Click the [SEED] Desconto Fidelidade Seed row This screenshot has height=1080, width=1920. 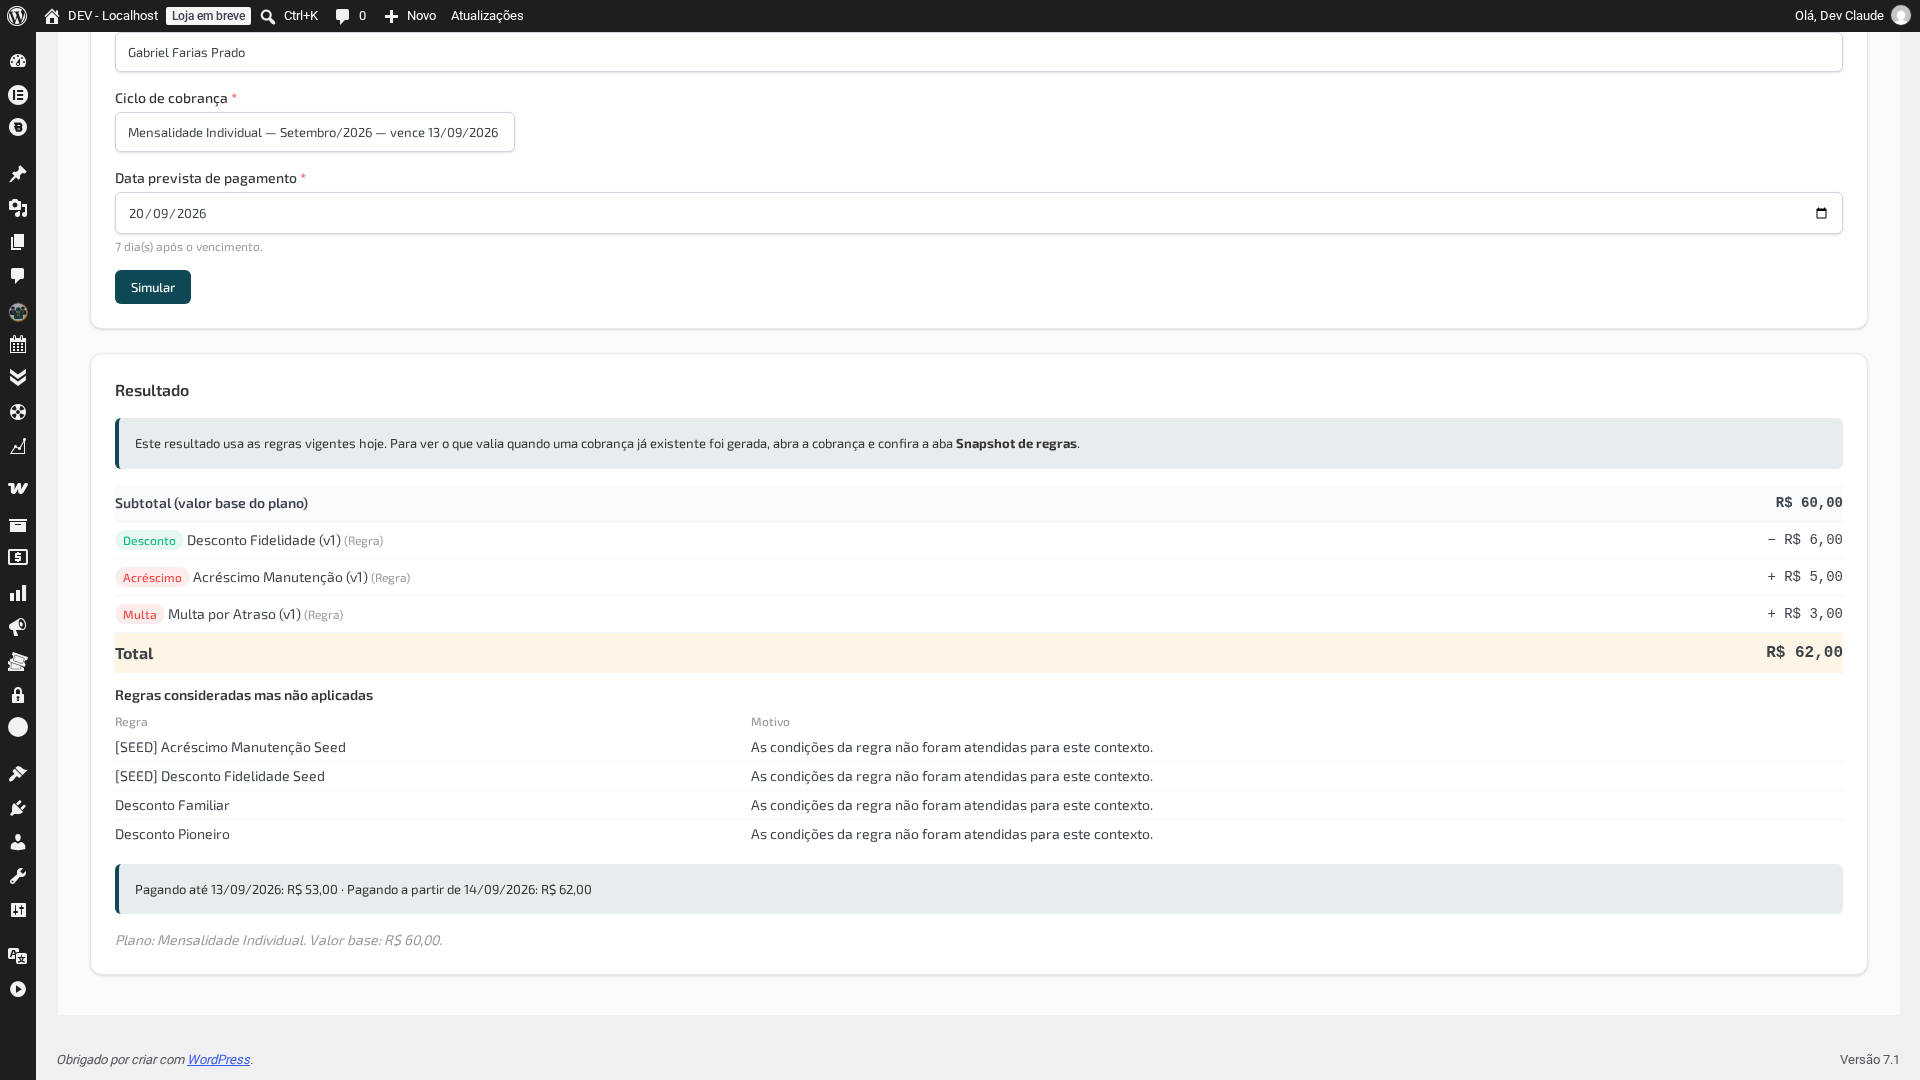(978, 776)
